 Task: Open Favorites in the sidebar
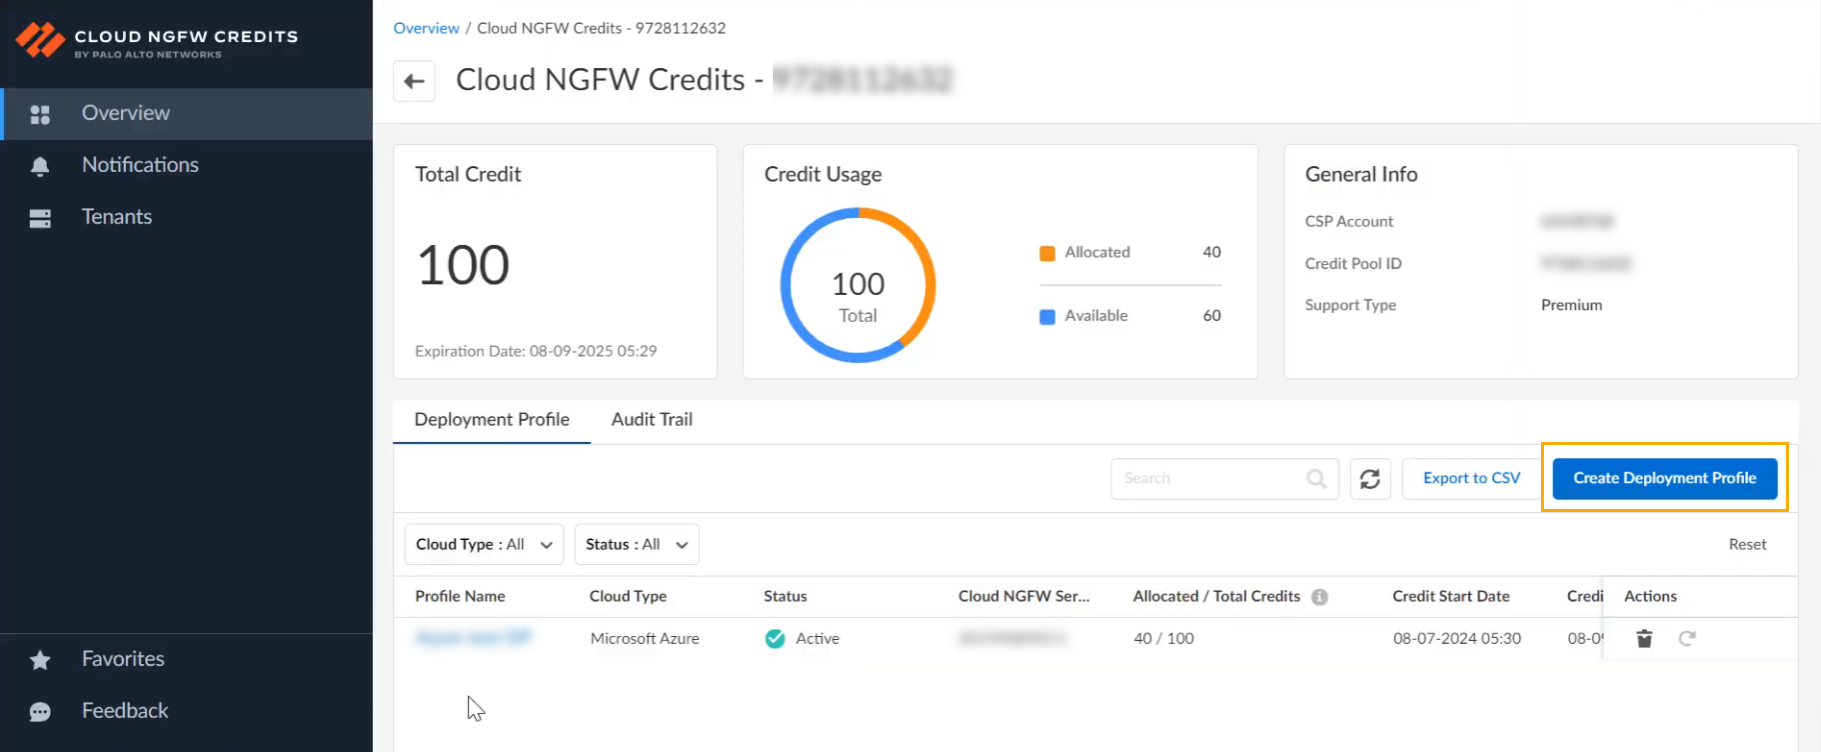[x=187, y=660]
